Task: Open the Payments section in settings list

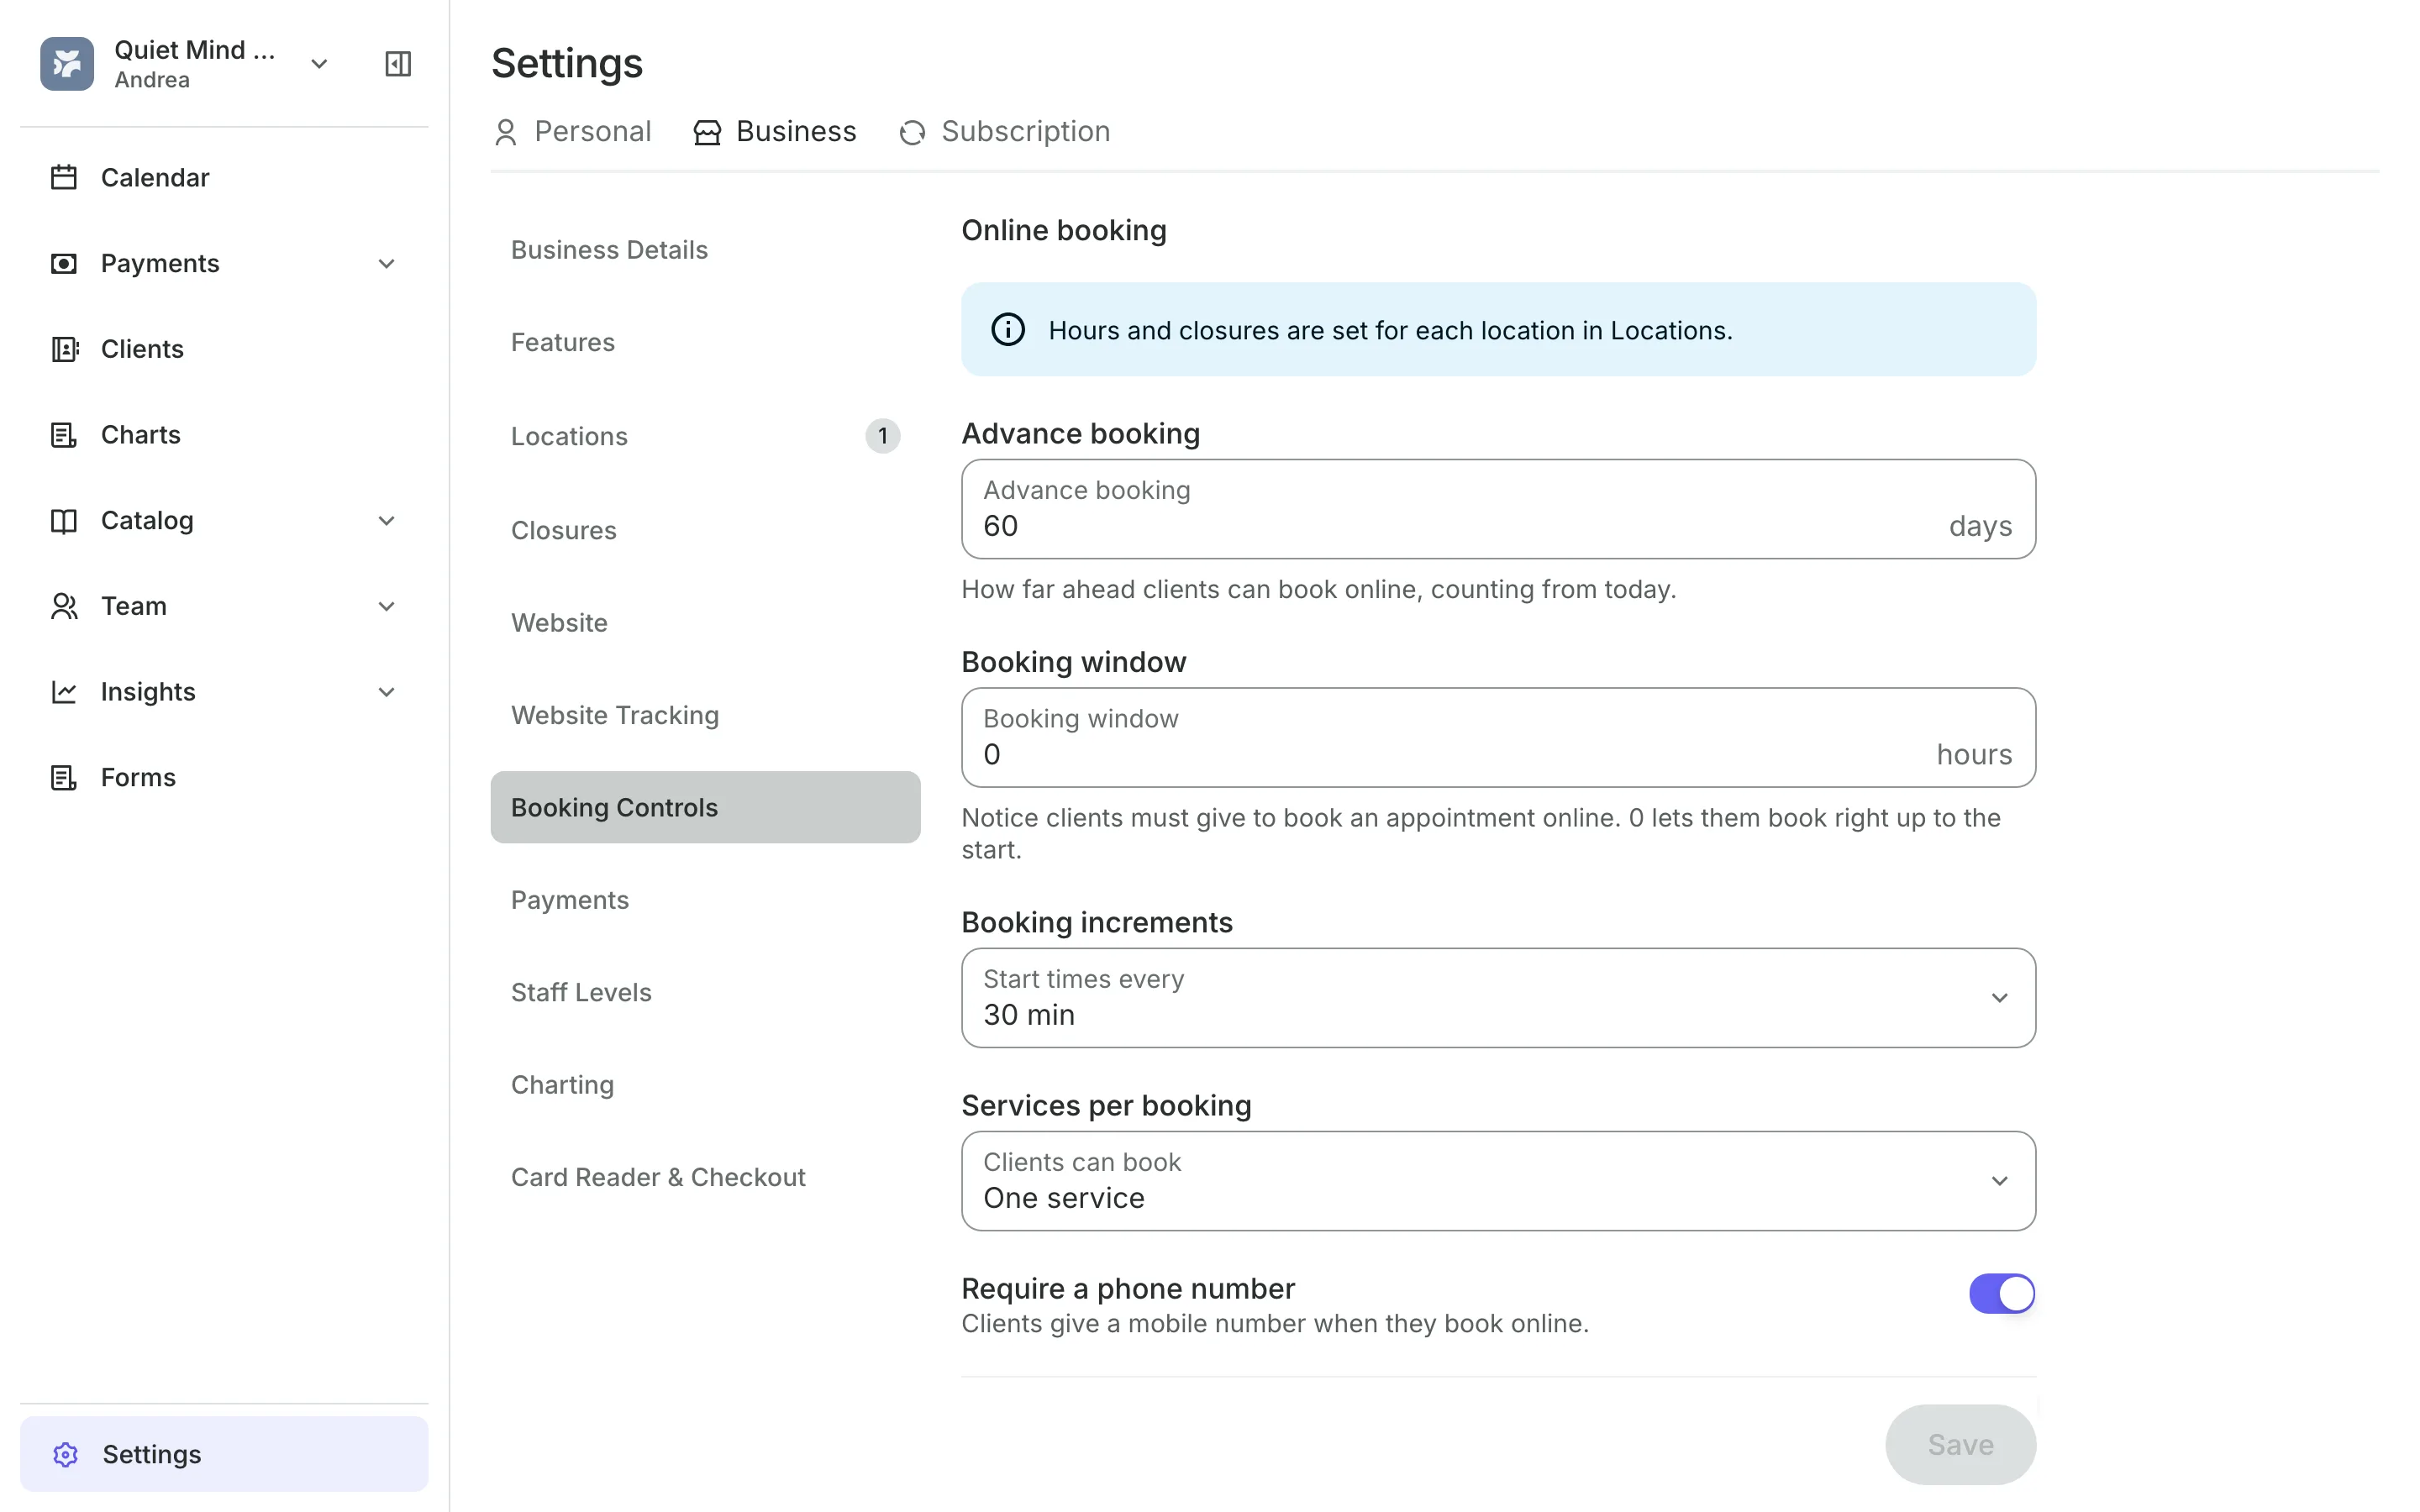Action: pos(705,900)
